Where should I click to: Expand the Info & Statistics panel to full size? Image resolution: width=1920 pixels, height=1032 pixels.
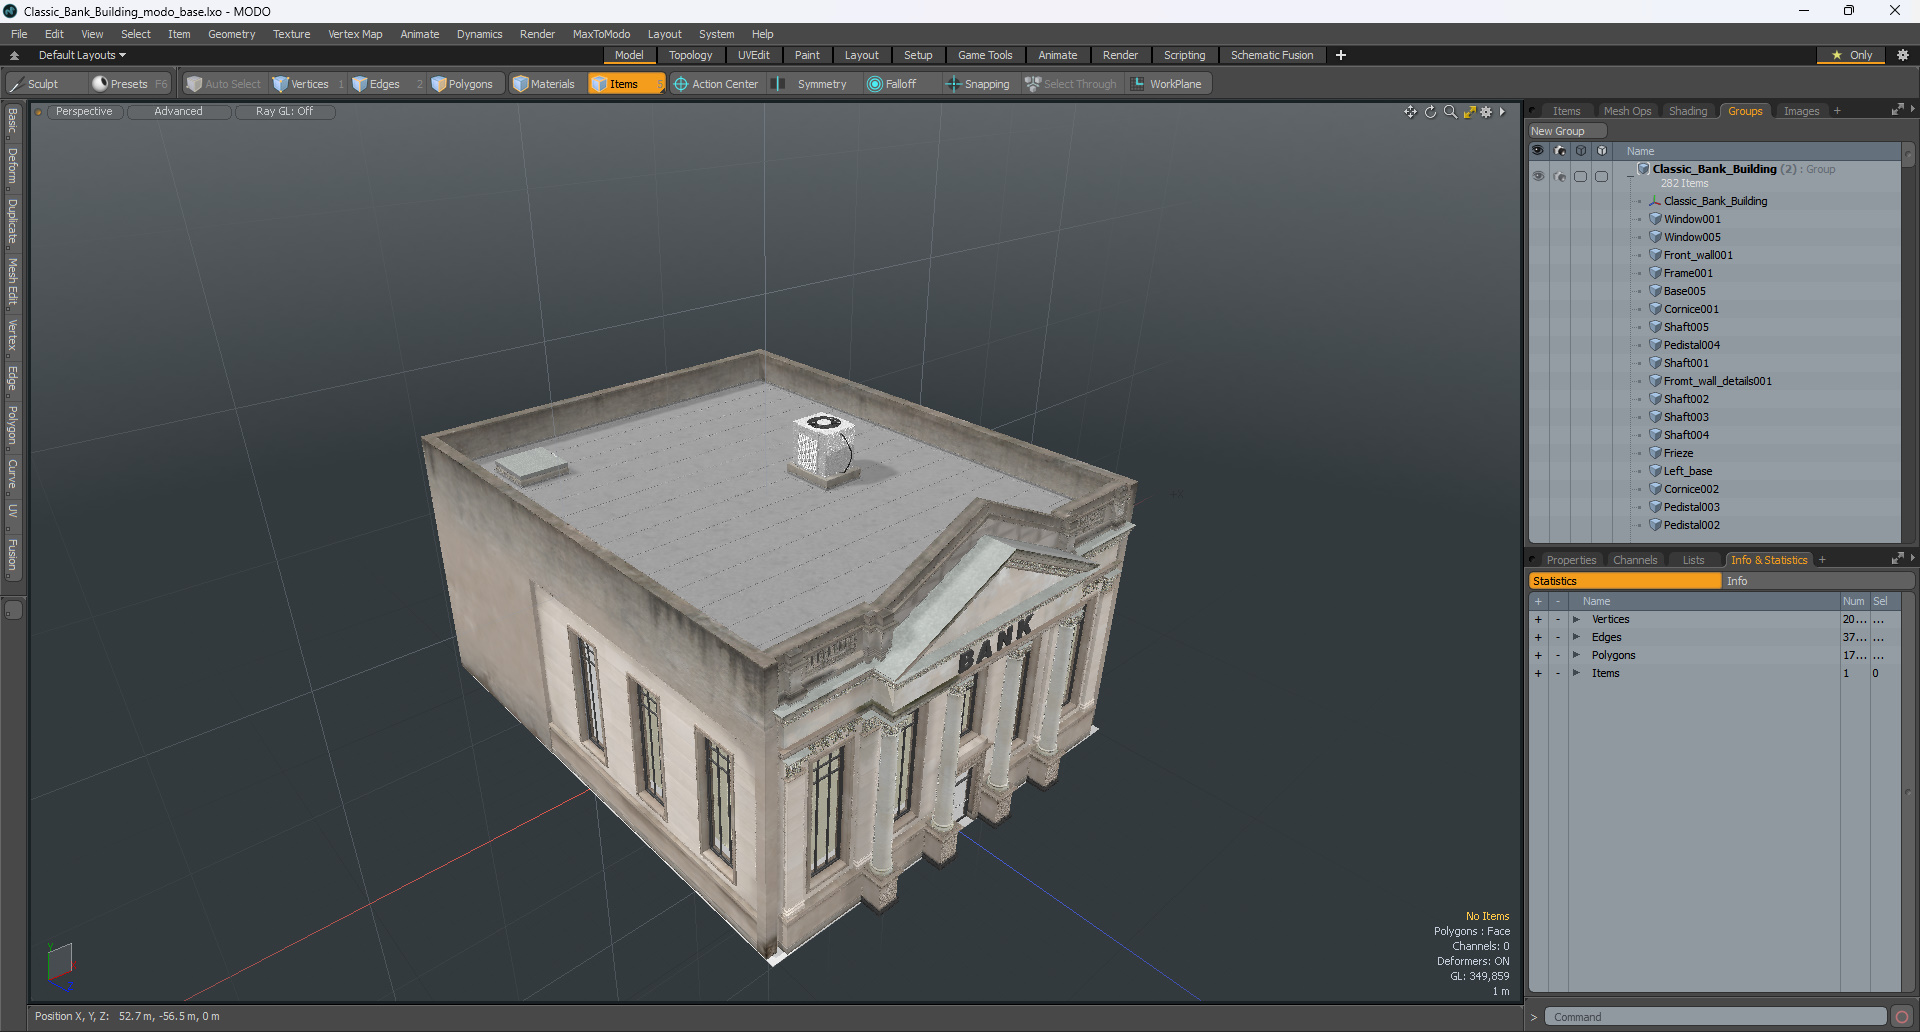[x=1897, y=559]
